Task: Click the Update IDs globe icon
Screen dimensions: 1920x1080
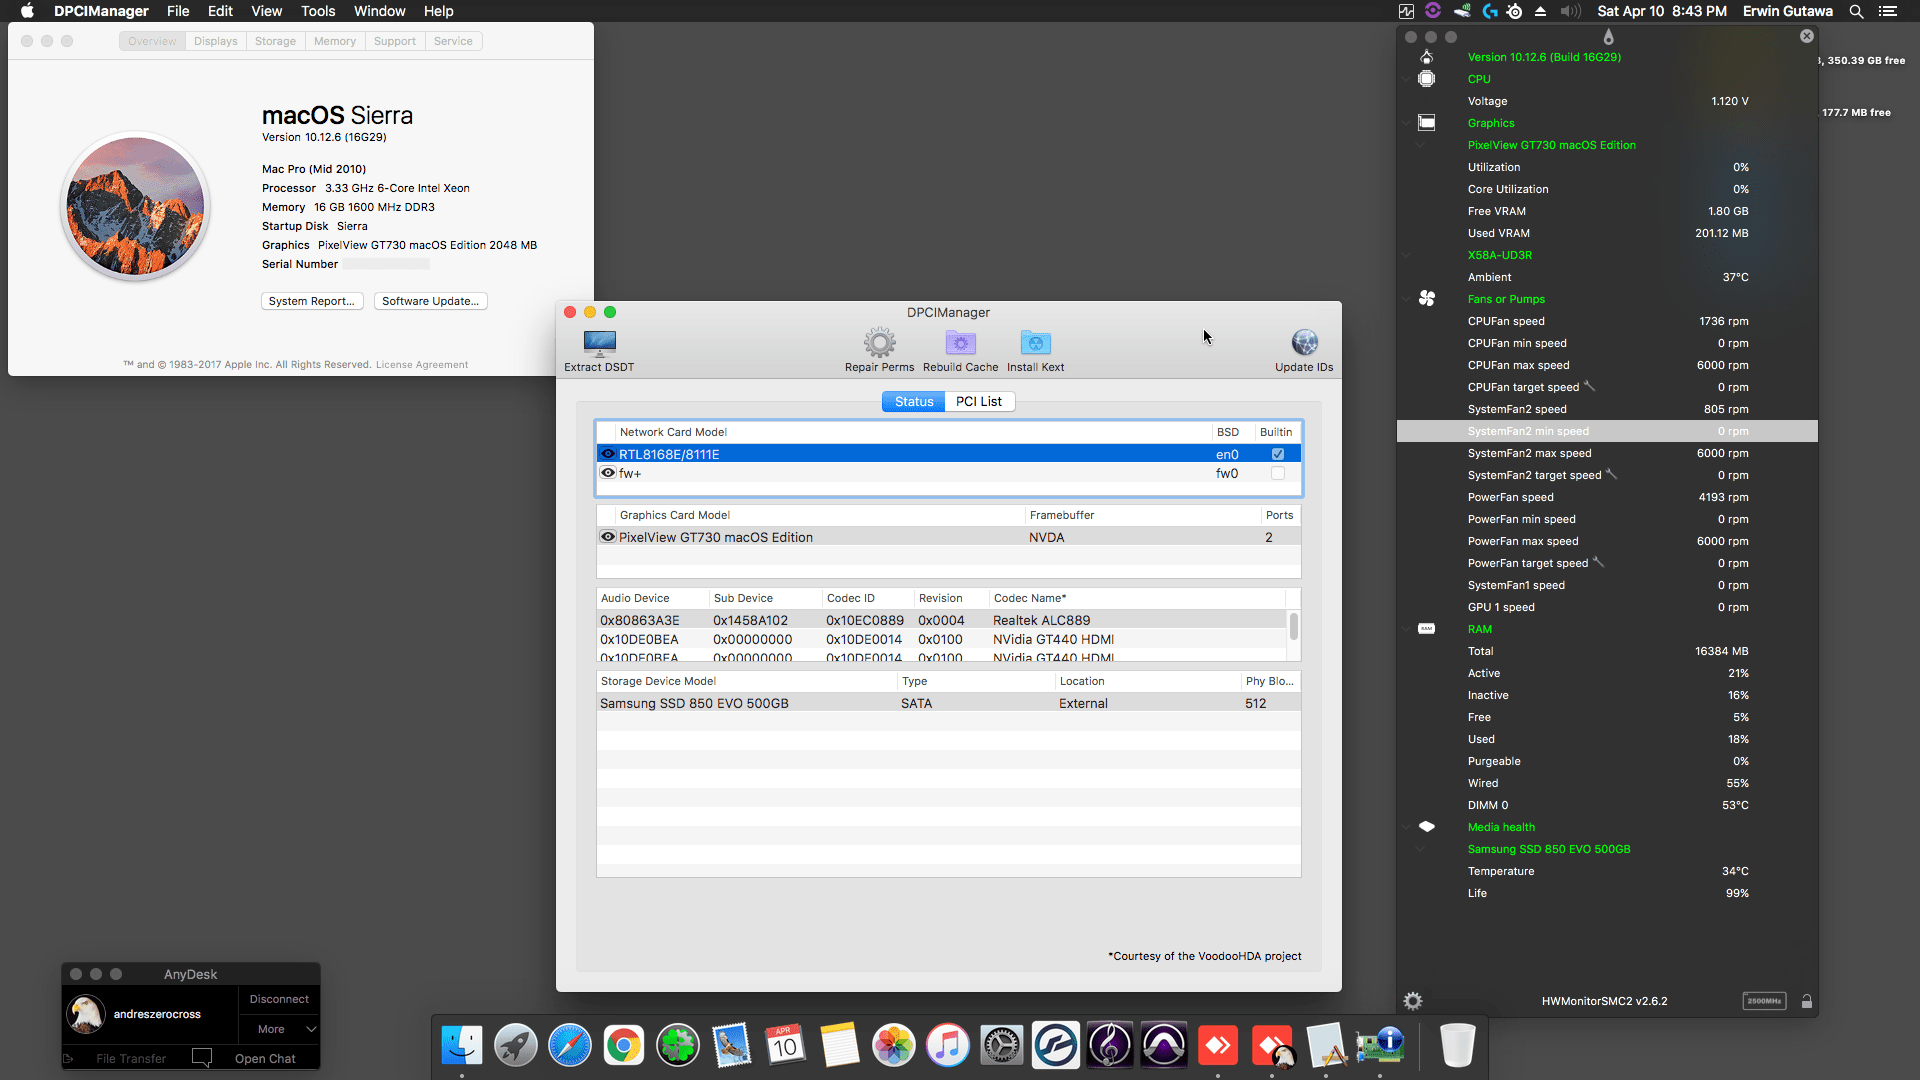Action: click(1304, 343)
